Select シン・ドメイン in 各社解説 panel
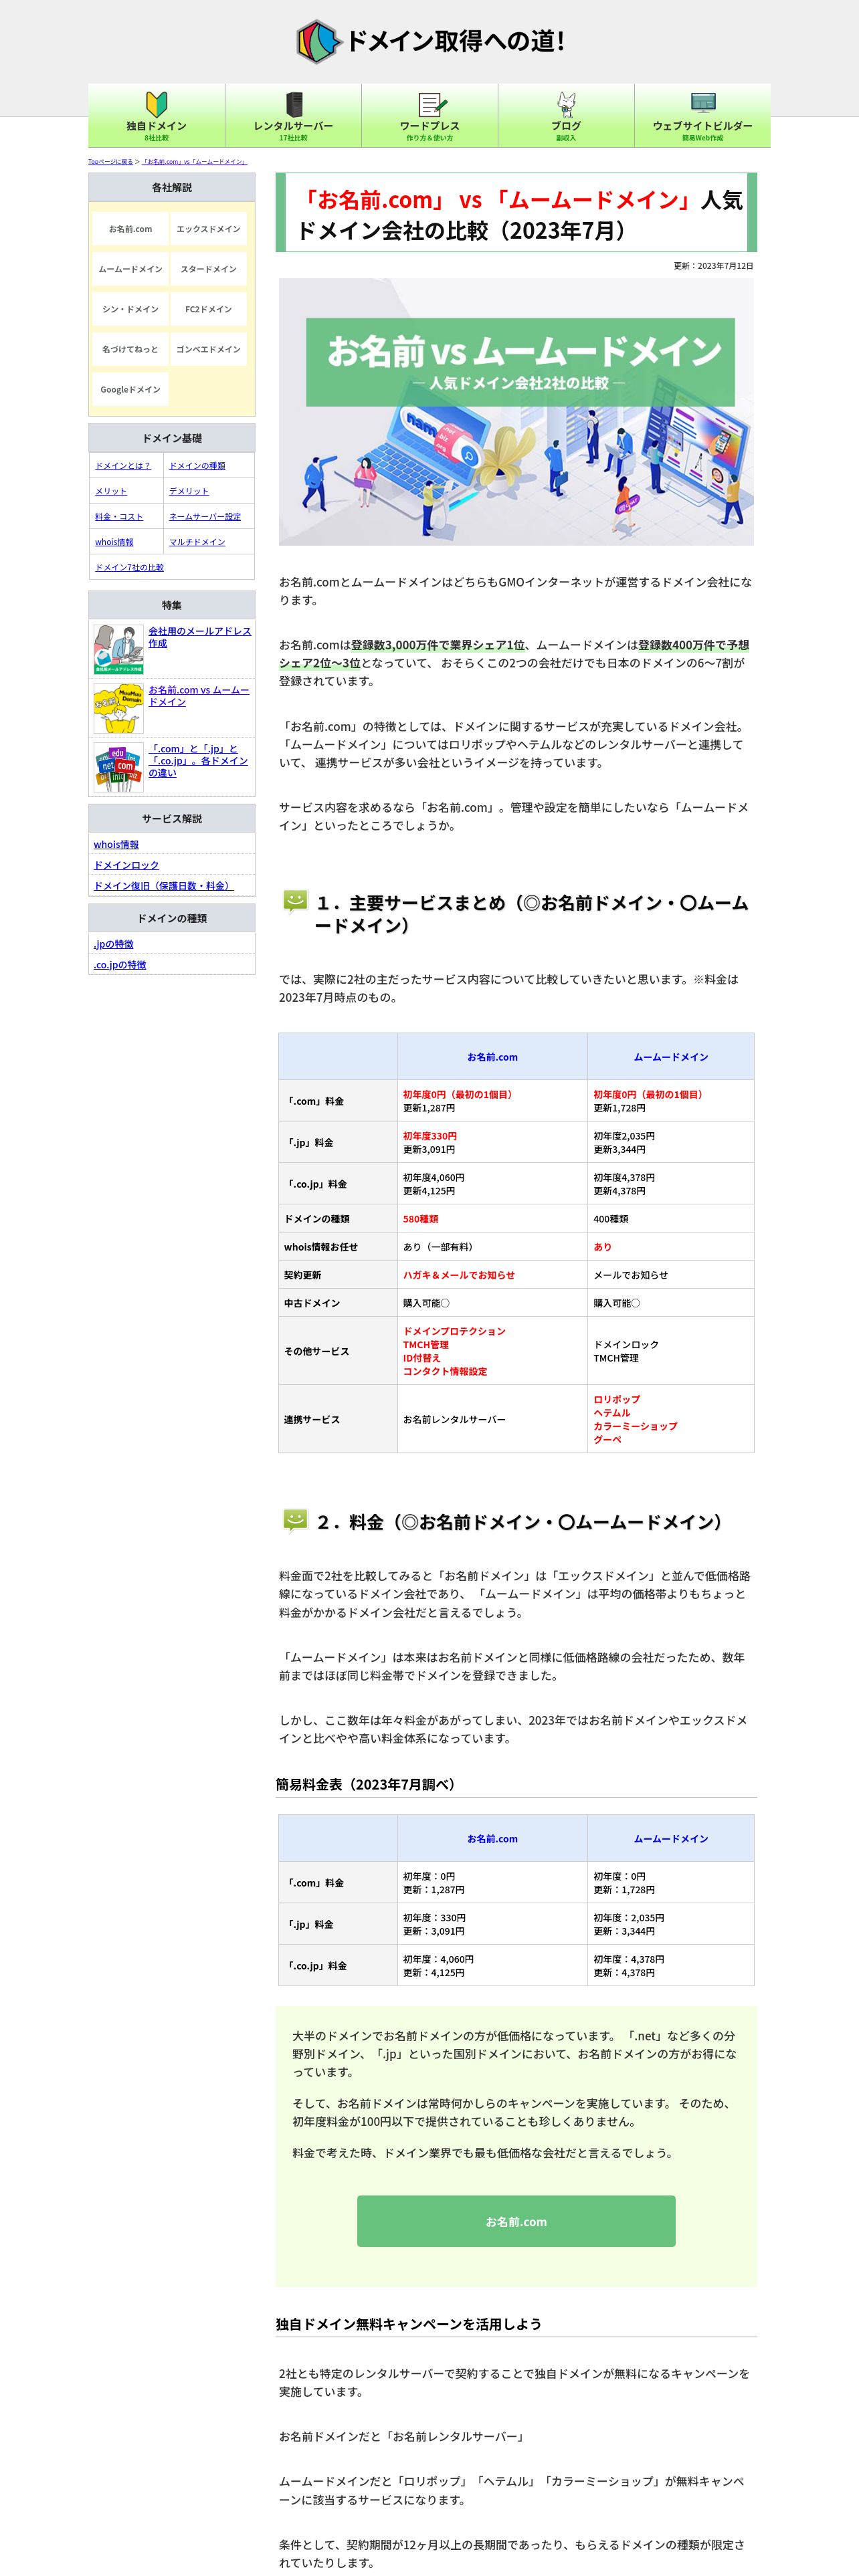 coord(131,309)
